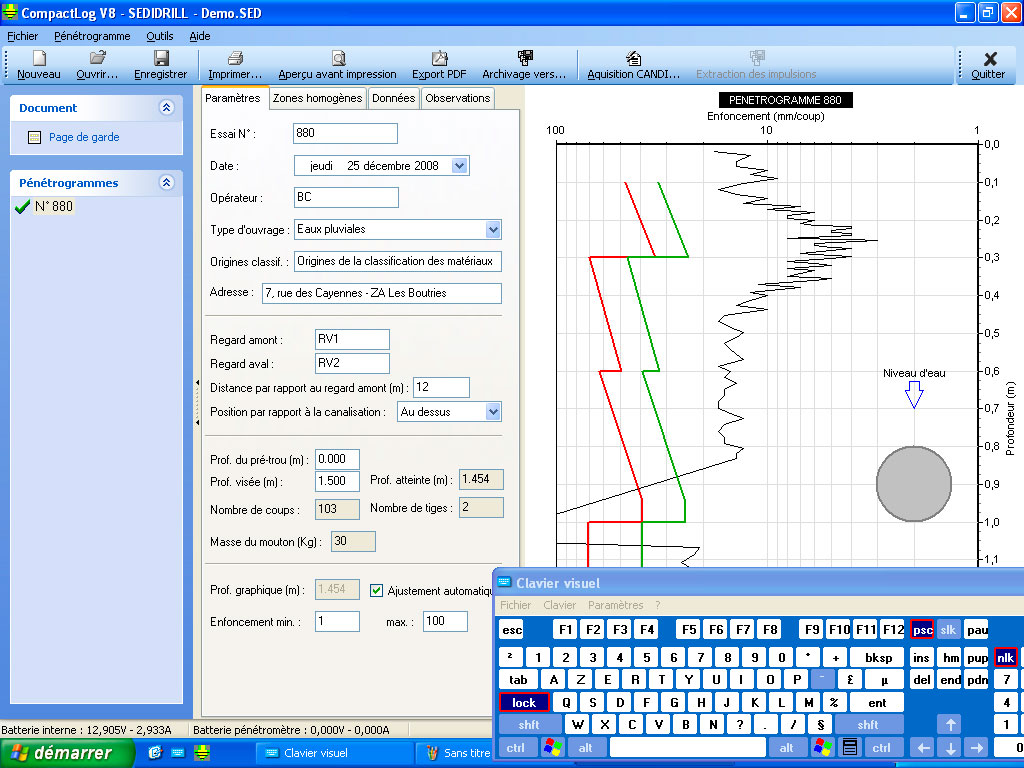Select pénétrogramme N° 880 in list
This screenshot has width=1024, height=768.
(x=54, y=206)
